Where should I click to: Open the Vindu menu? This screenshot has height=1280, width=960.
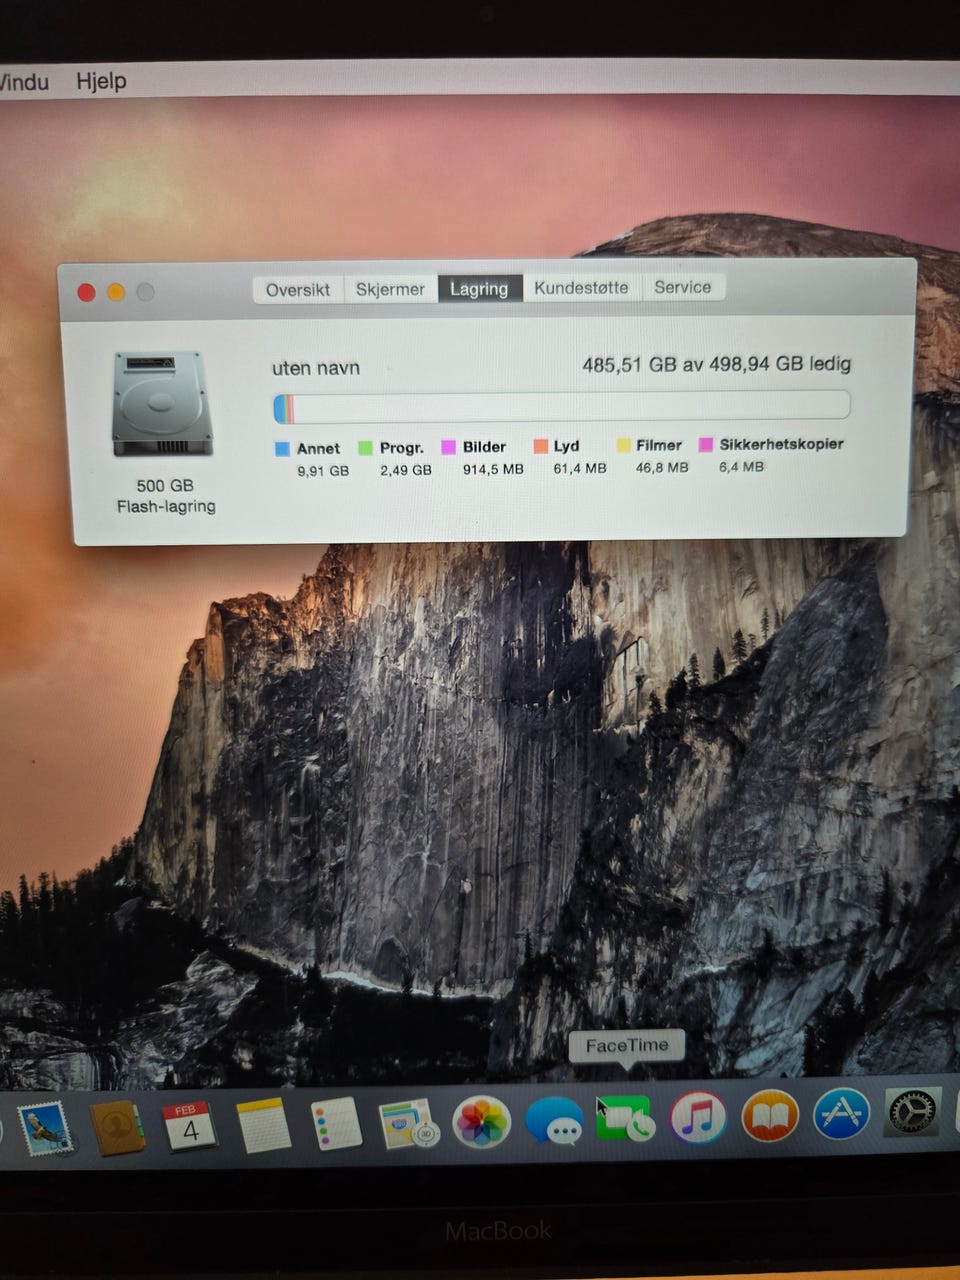click(x=23, y=81)
